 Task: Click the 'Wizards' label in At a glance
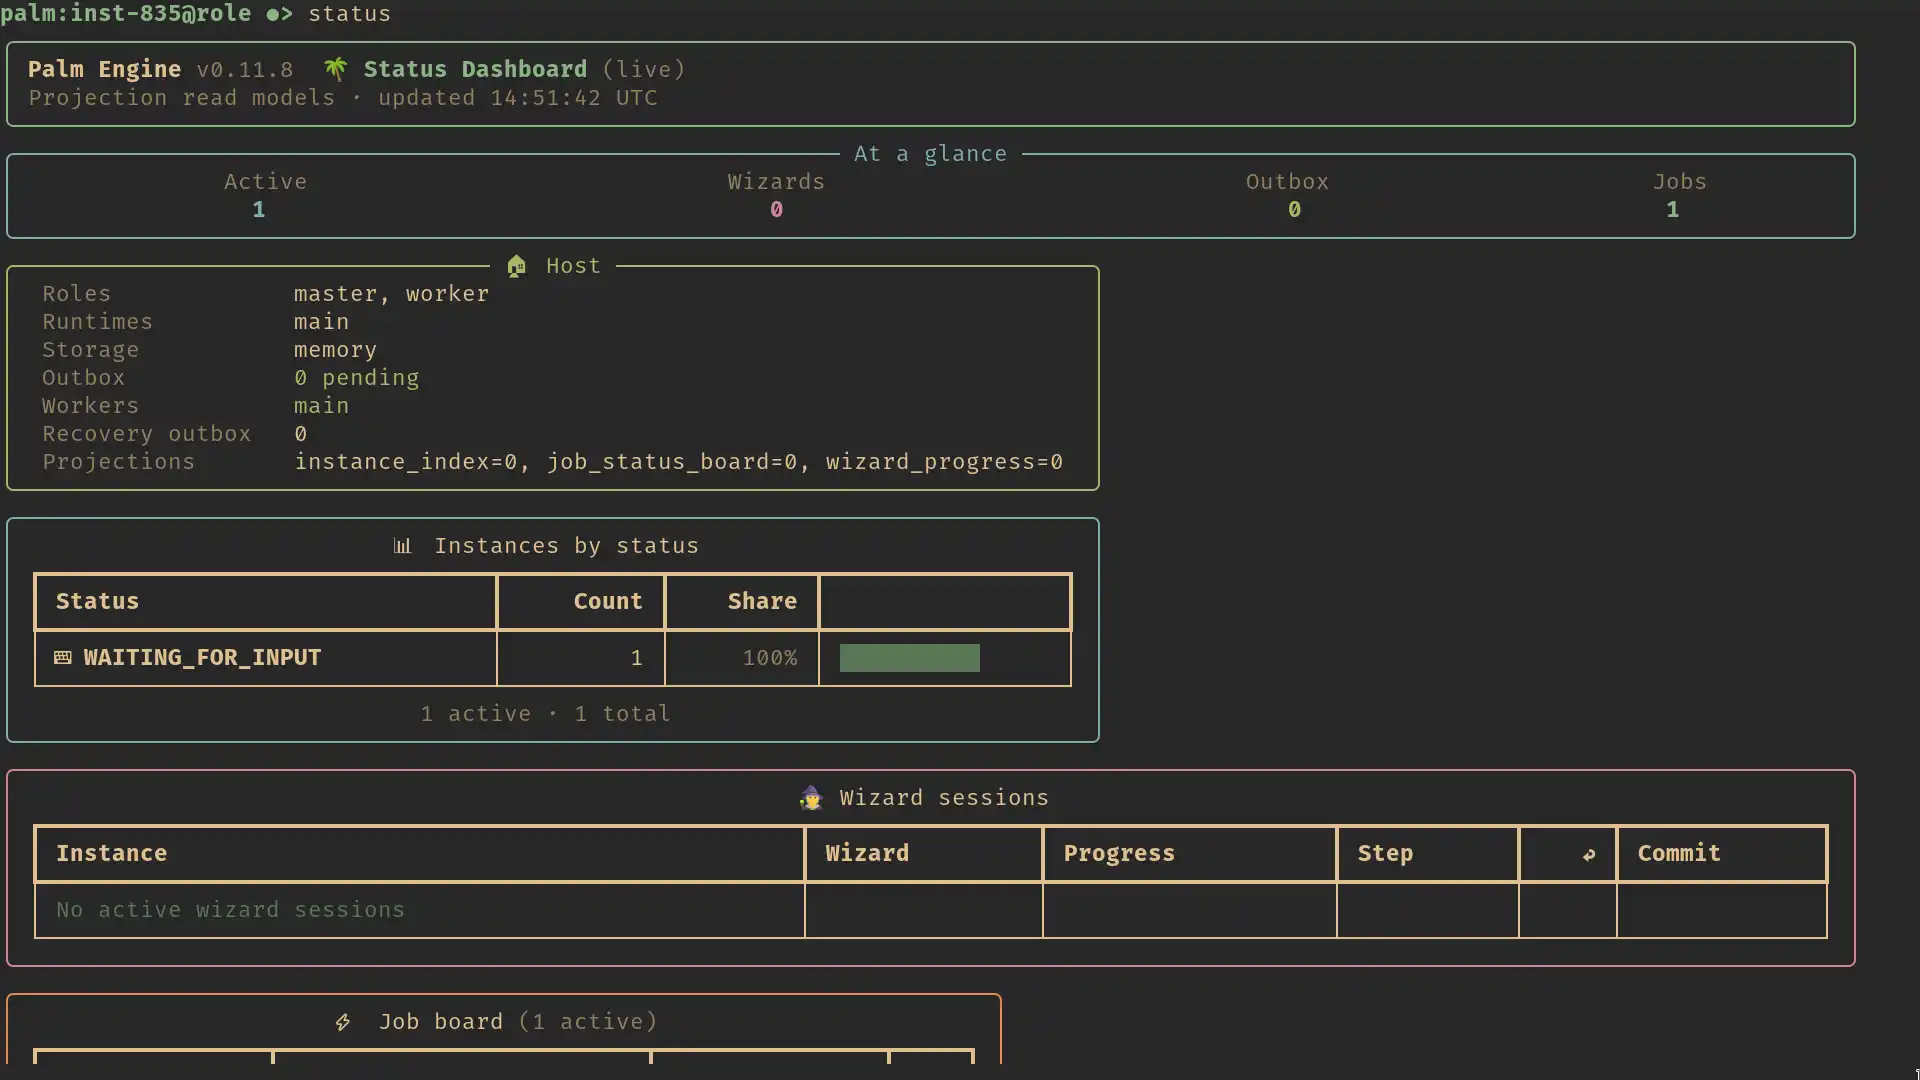[776, 182]
